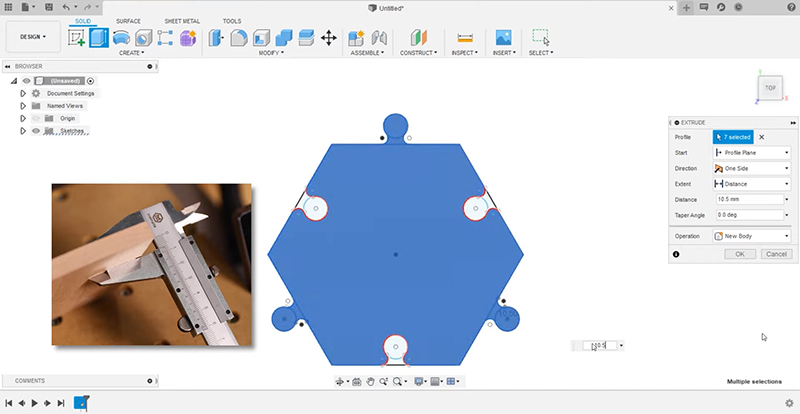Toggle visibility of Unsaved root component
Image resolution: width=800 pixels, height=414 pixels.
point(27,80)
